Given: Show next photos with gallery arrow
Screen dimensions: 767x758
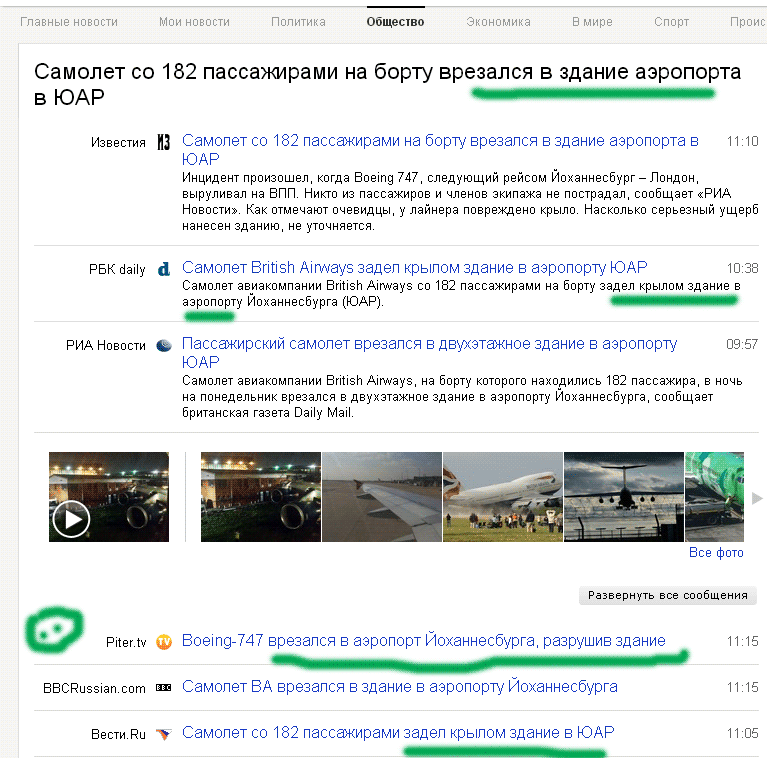Looking at the screenshot, I should click(x=757, y=498).
